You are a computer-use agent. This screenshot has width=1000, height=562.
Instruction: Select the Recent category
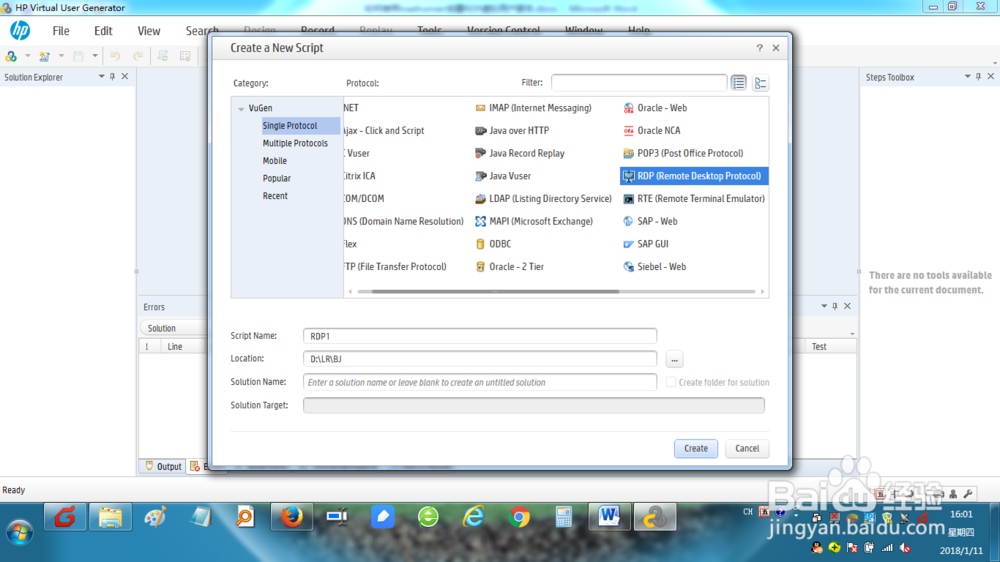pyautogui.click(x=276, y=196)
